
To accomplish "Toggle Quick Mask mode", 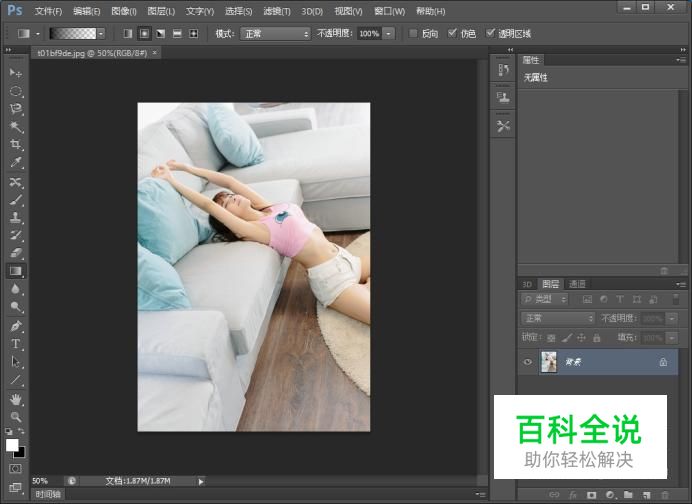I will tap(15, 468).
